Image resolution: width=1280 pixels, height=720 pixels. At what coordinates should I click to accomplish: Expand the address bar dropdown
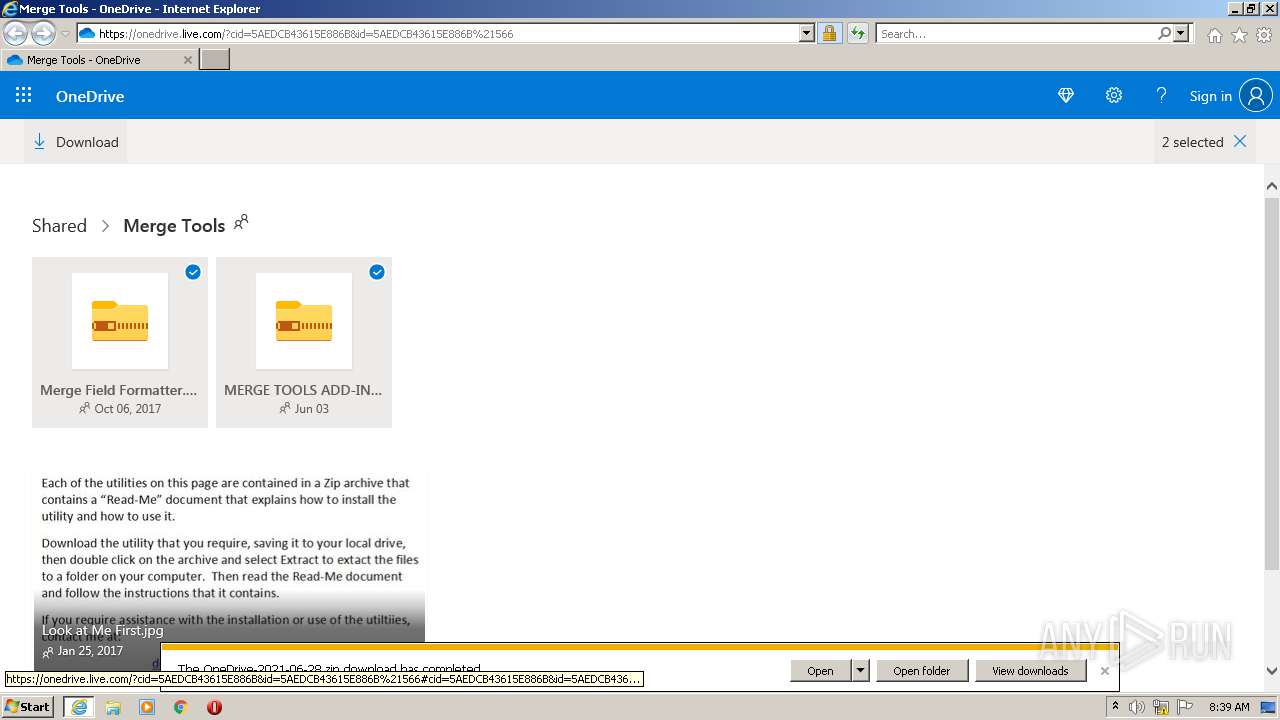point(807,33)
